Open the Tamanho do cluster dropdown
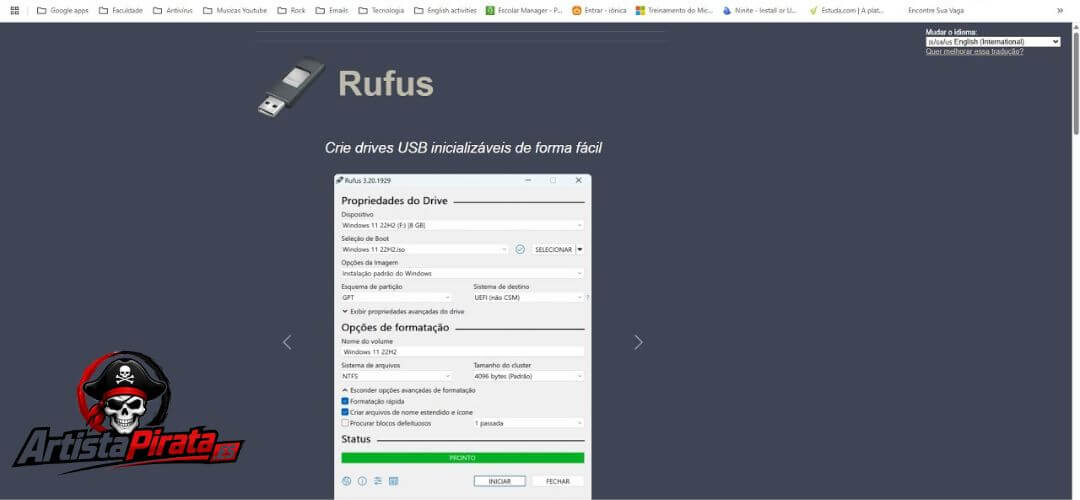The width and height of the screenshot is (1080, 500). coord(528,376)
